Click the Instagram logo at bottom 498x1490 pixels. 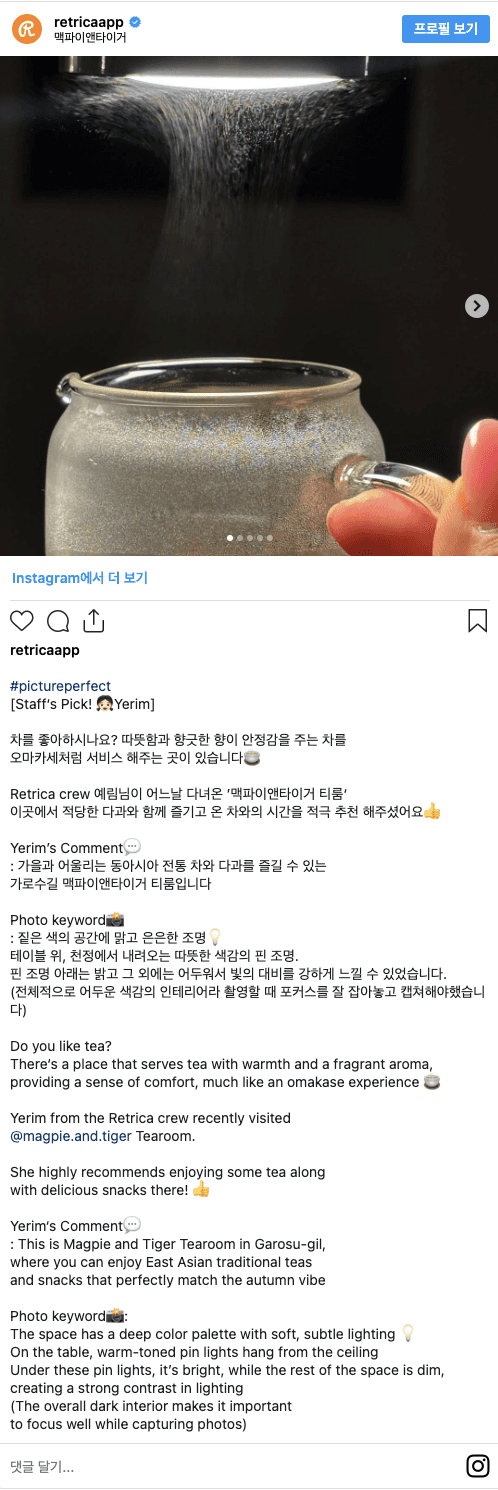478,1466
